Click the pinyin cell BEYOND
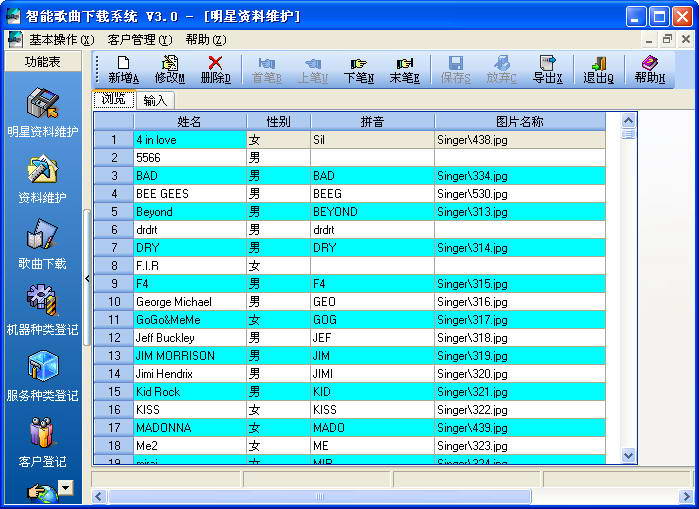The height and width of the screenshot is (509, 699). pyautogui.click(x=373, y=212)
